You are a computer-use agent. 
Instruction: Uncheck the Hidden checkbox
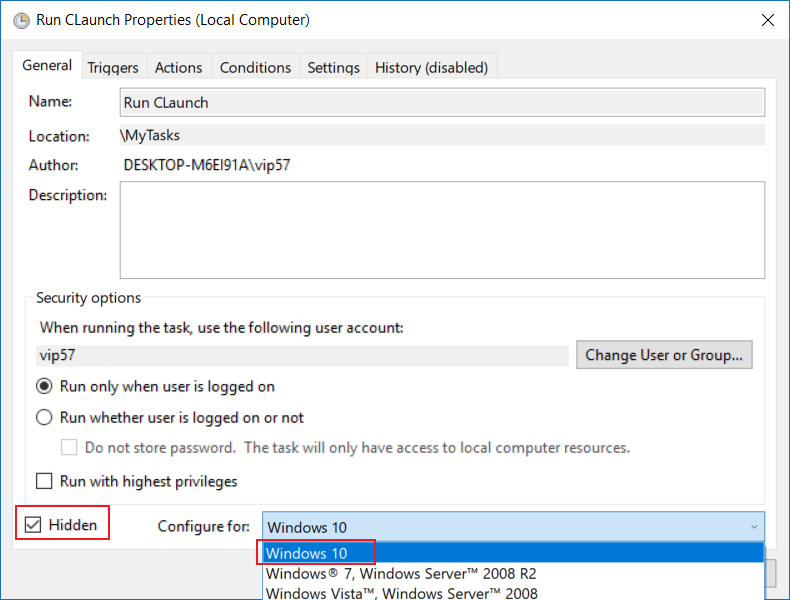tap(34, 525)
